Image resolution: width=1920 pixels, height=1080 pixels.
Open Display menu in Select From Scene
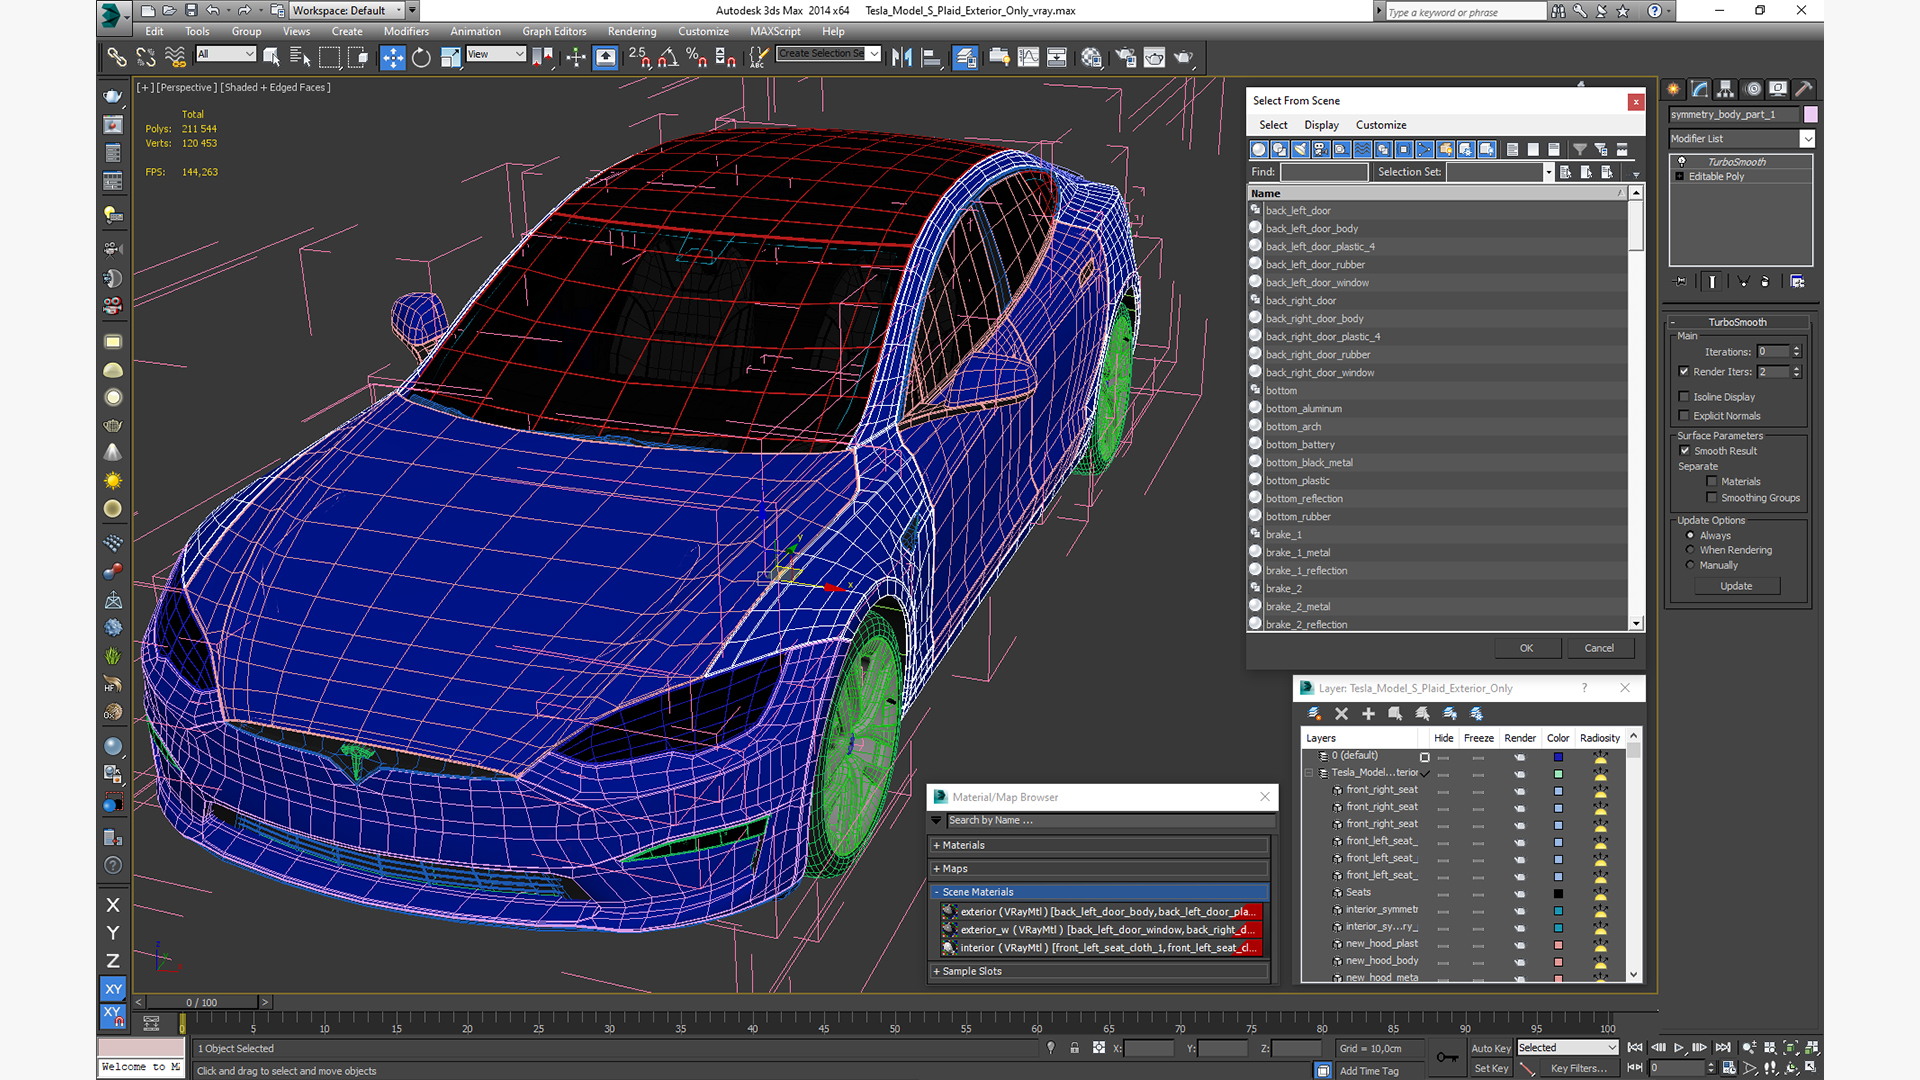[x=1321, y=125]
